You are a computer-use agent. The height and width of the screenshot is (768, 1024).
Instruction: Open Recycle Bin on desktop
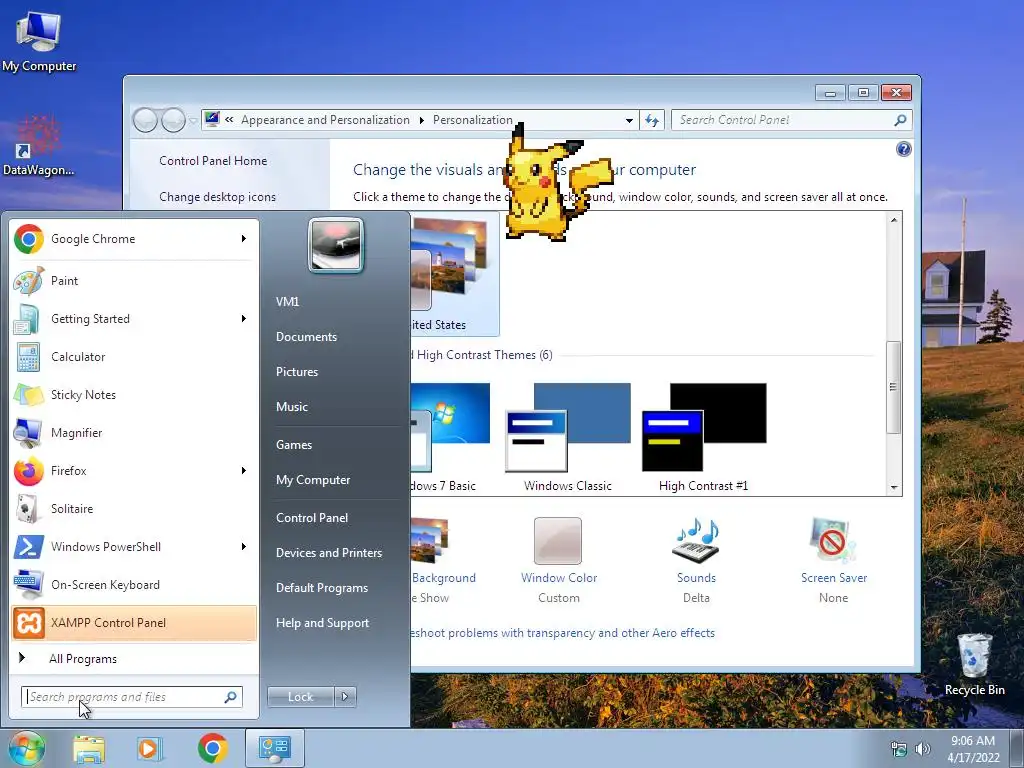[974, 664]
